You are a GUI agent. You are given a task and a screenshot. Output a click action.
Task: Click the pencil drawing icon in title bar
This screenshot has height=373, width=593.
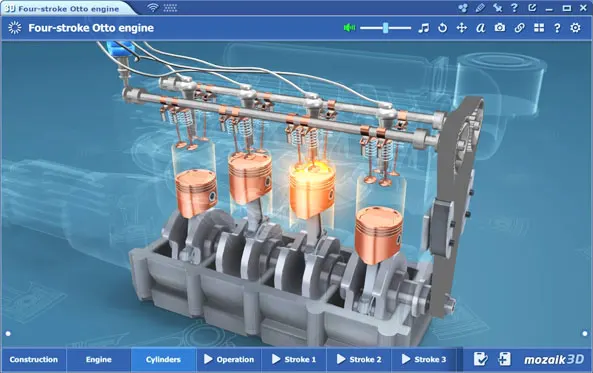coord(480,8)
